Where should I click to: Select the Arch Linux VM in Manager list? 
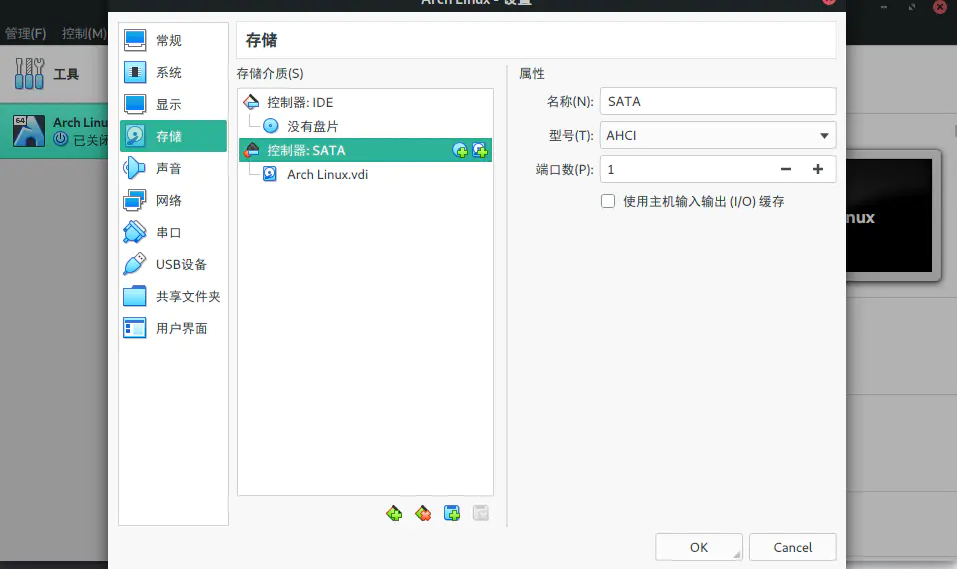(x=54, y=131)
